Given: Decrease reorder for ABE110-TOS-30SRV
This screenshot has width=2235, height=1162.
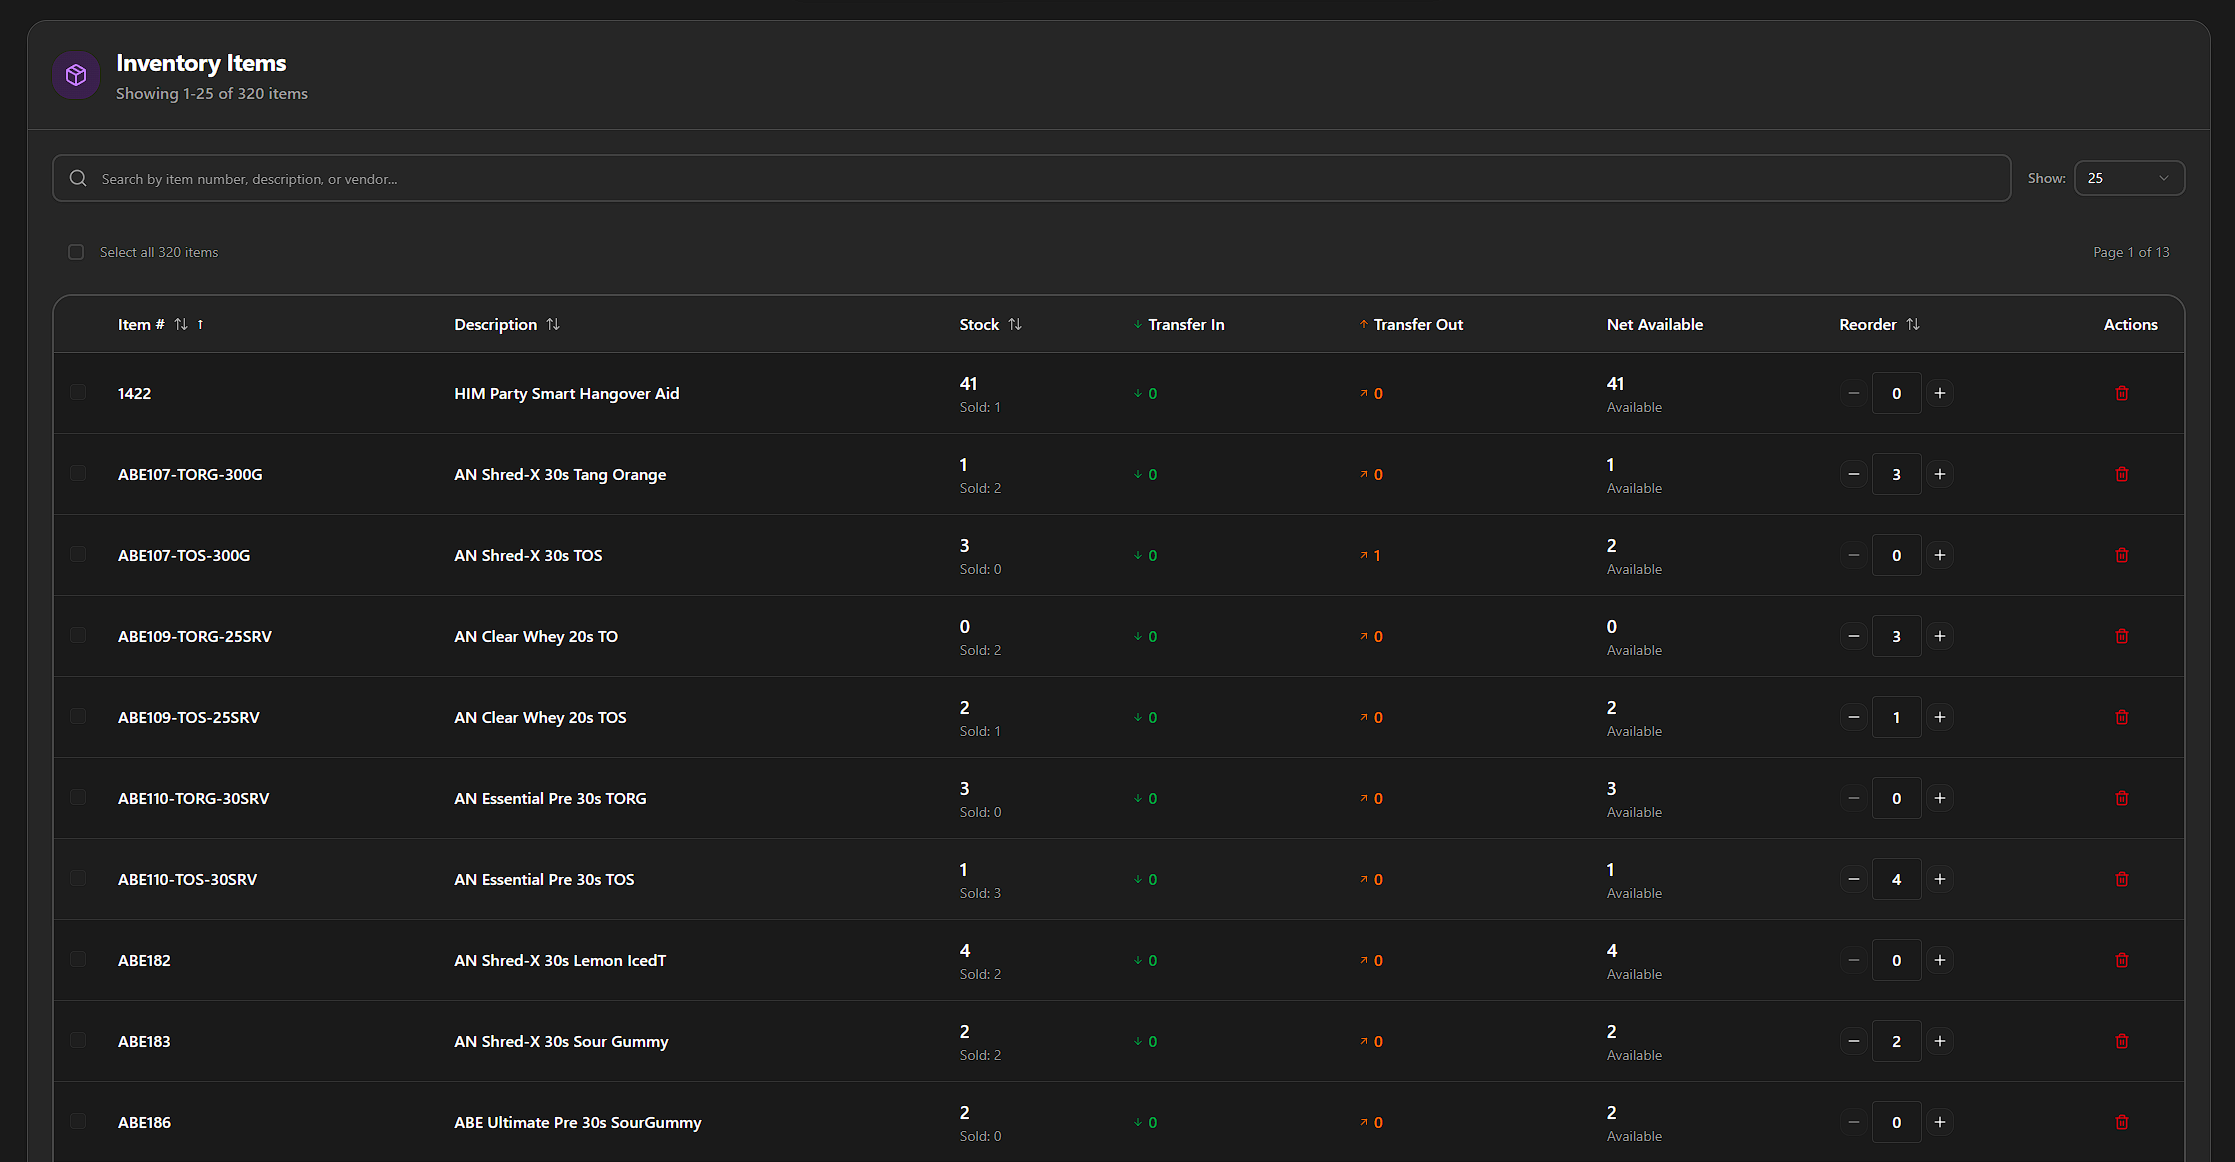Looking at the screenshot, I should tap(1853, 879).
